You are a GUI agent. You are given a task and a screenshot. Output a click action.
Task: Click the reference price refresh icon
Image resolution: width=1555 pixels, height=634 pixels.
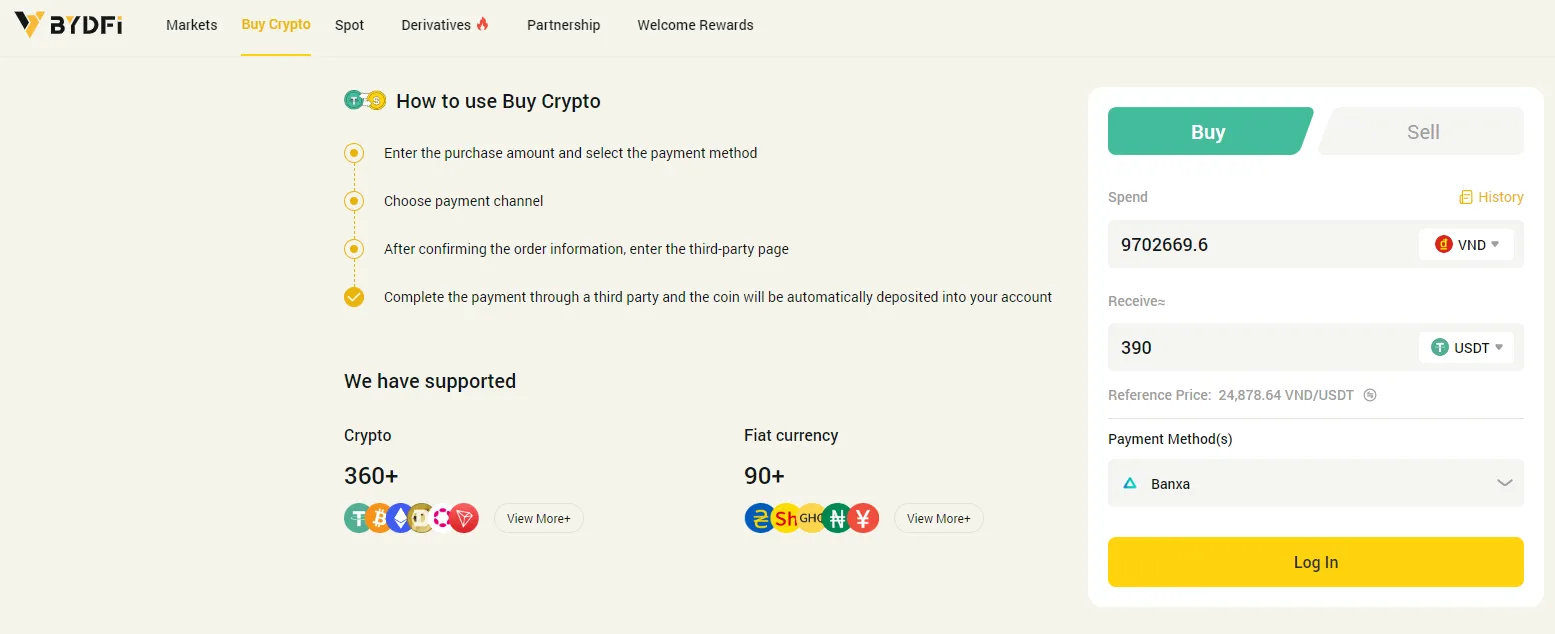coord(1370,395)
